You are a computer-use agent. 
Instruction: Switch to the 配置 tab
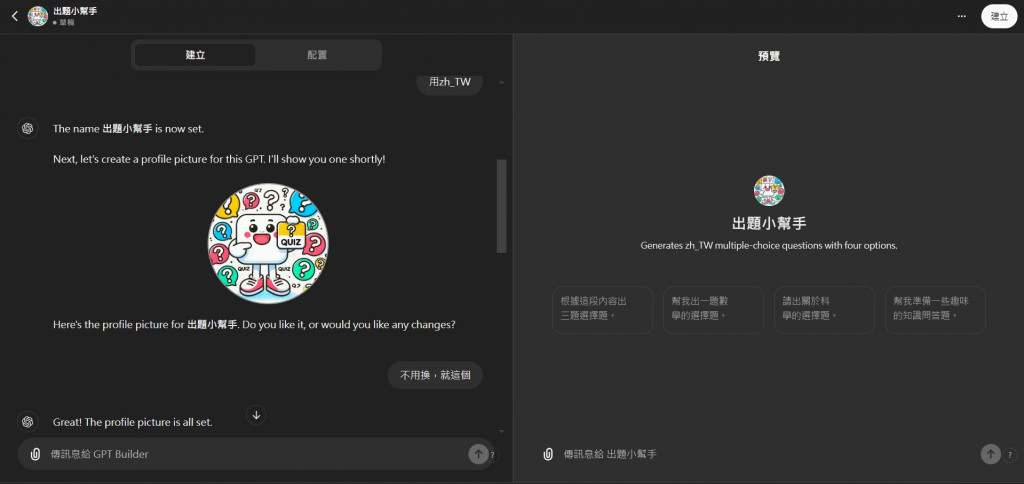pos(317,55)
